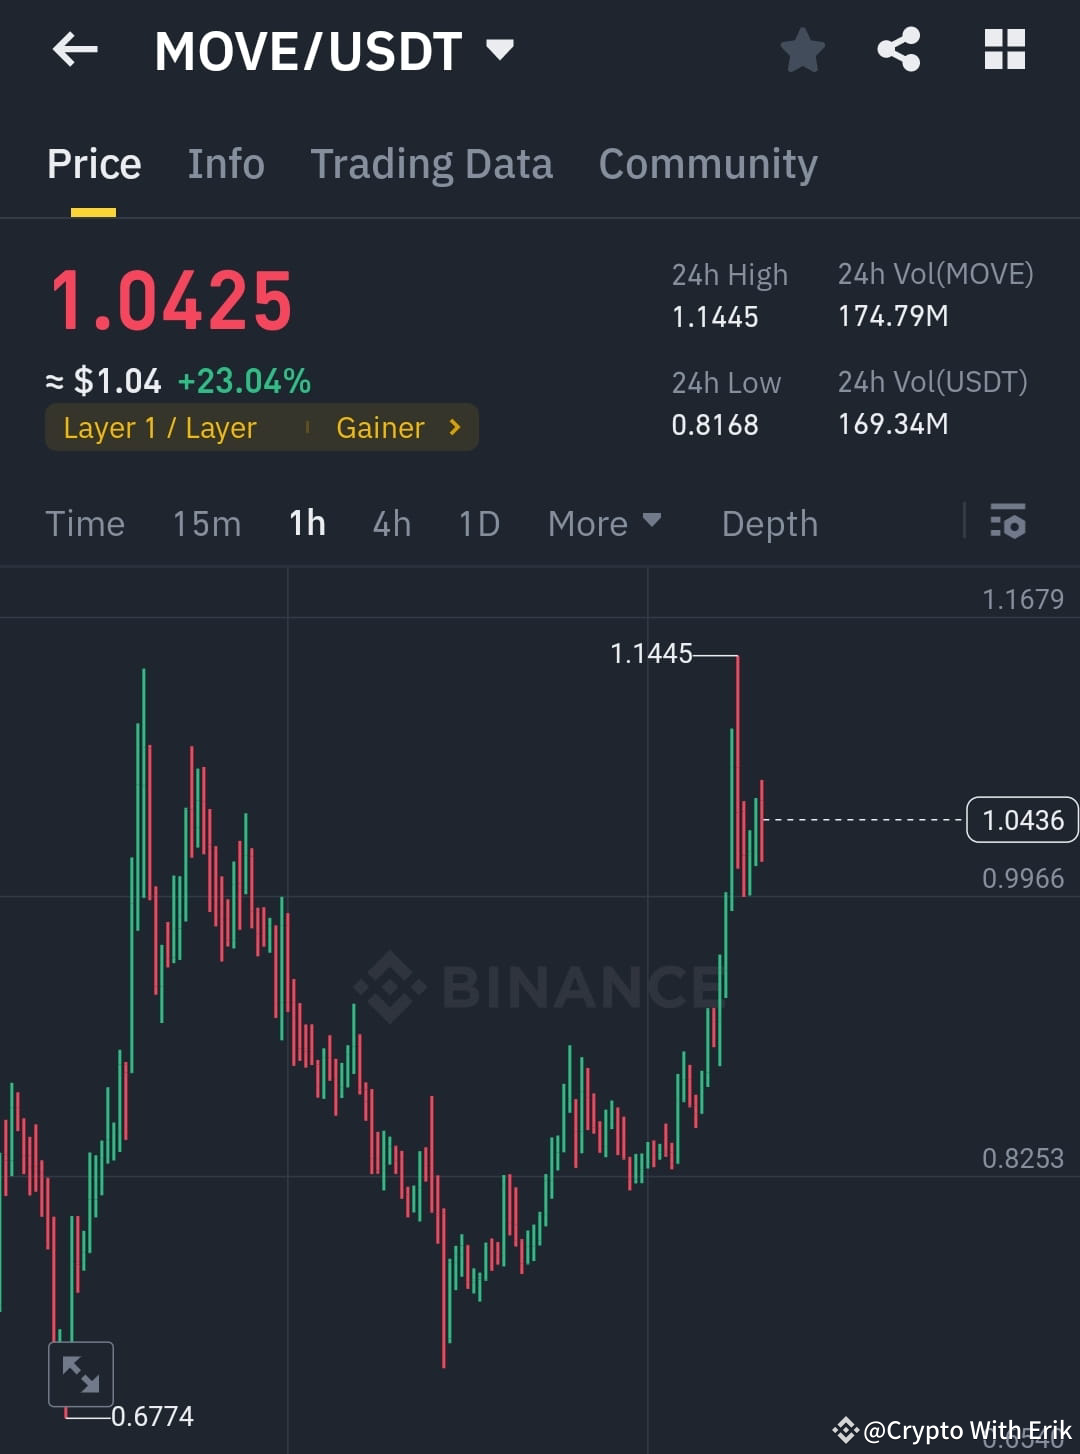This screenshot has height=1454, width=1080.
Task: Stay on the Price tab
Action: (x=93, y=163)
